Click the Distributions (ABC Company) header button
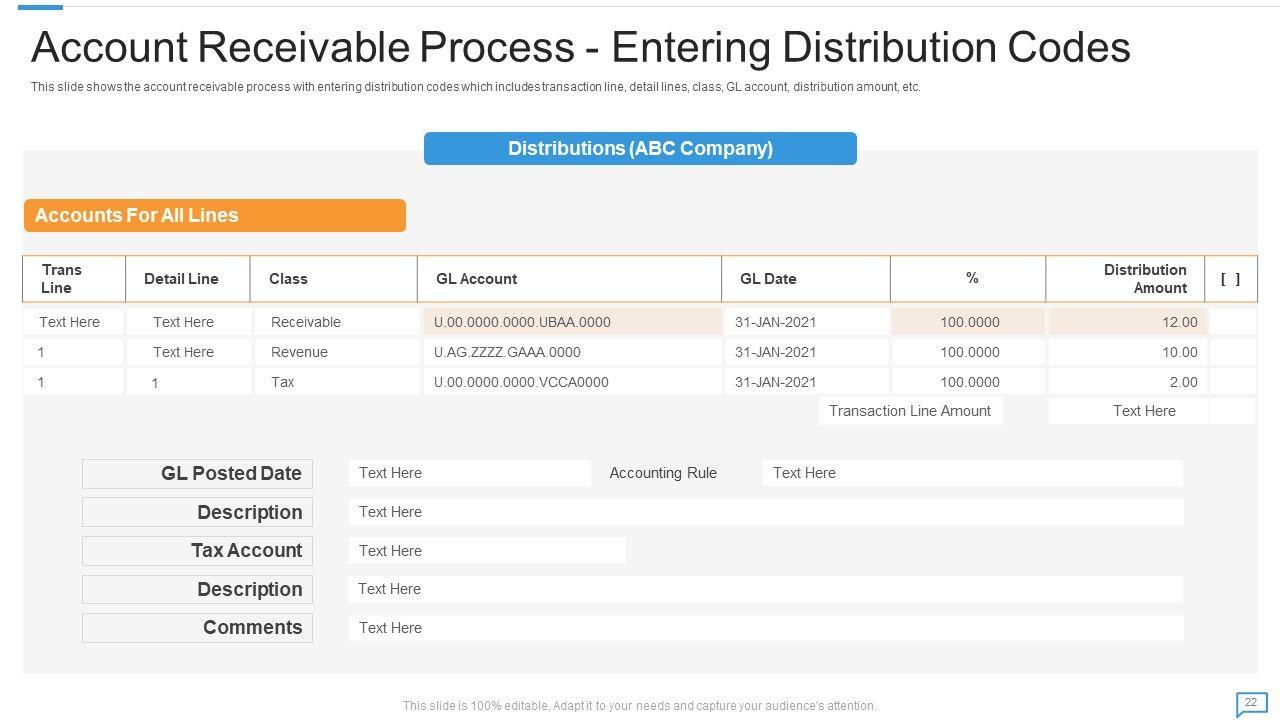1280x720 pixels. [640, 149]
